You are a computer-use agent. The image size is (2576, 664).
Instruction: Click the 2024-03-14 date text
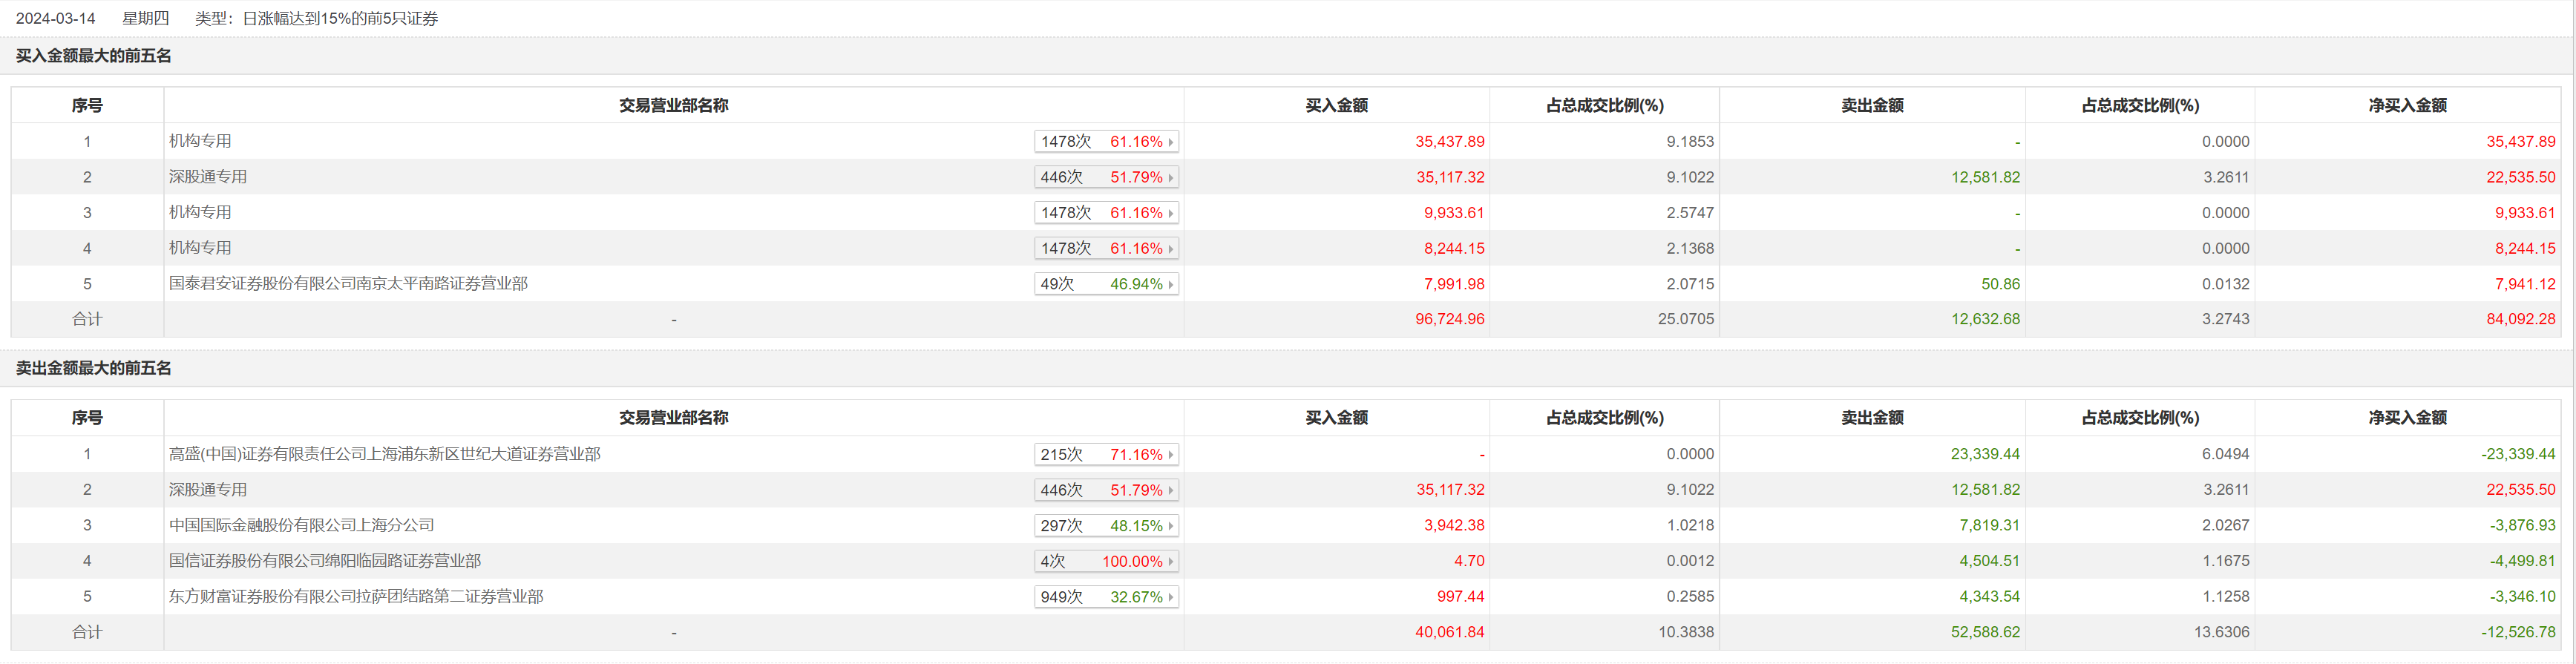point(56,19)
